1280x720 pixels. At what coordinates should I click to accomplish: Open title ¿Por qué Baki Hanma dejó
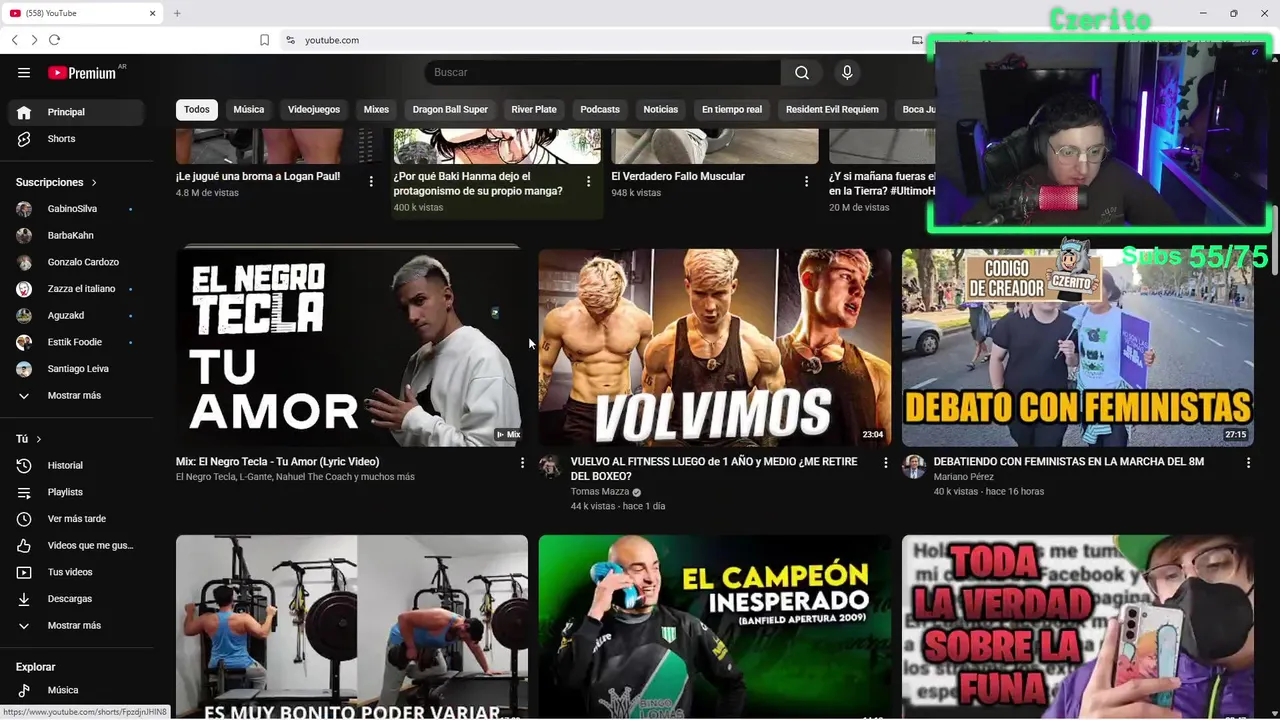pos(478,183)
